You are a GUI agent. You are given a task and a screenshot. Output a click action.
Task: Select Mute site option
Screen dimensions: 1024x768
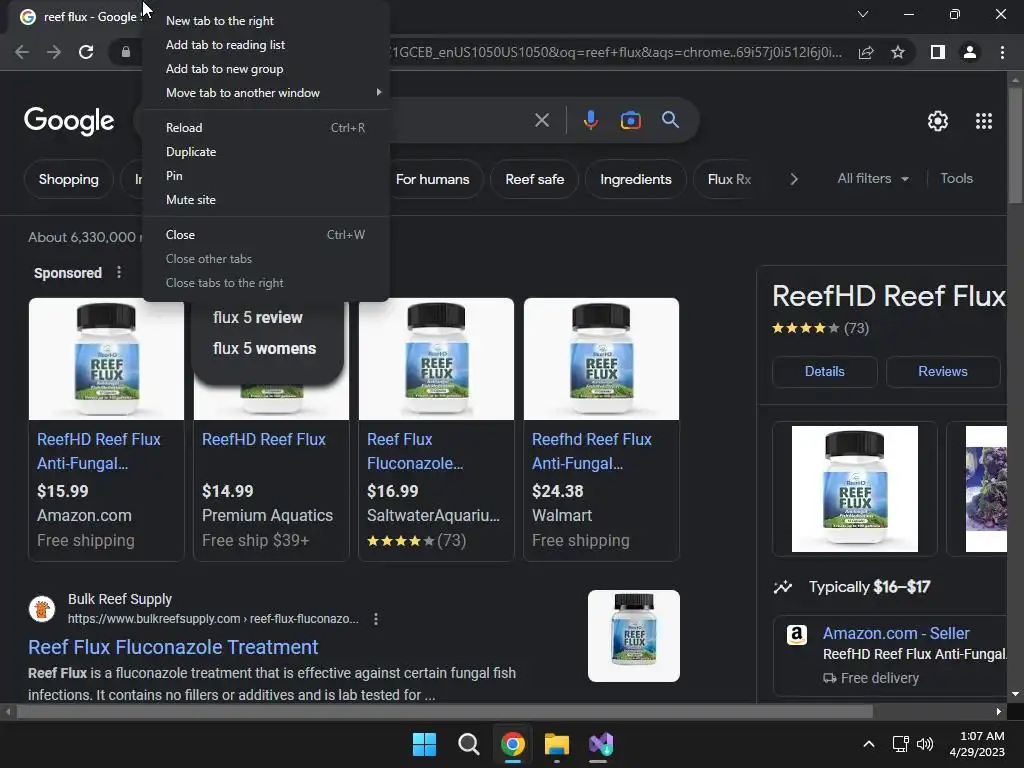click(266, 200)
